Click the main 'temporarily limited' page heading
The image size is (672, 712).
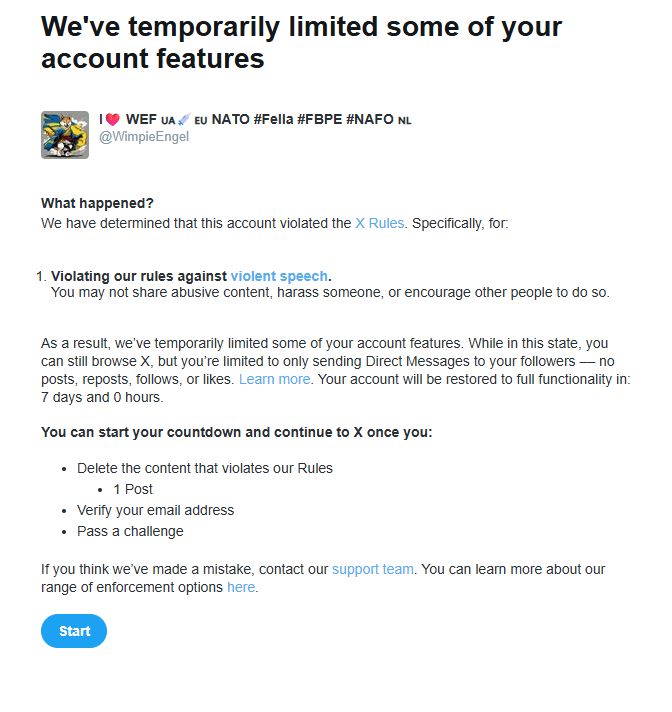click(301, 42)
